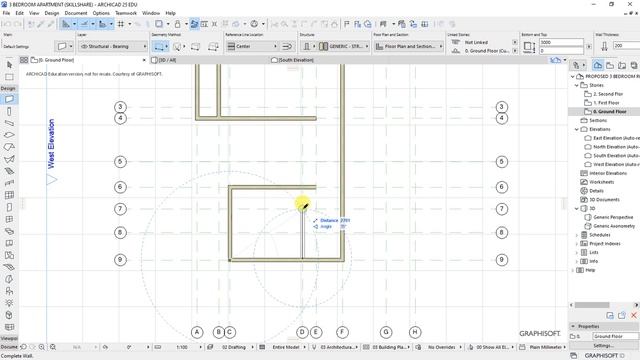
Task: Click the wall top height field 3000
Action: (x=561, y=42)
